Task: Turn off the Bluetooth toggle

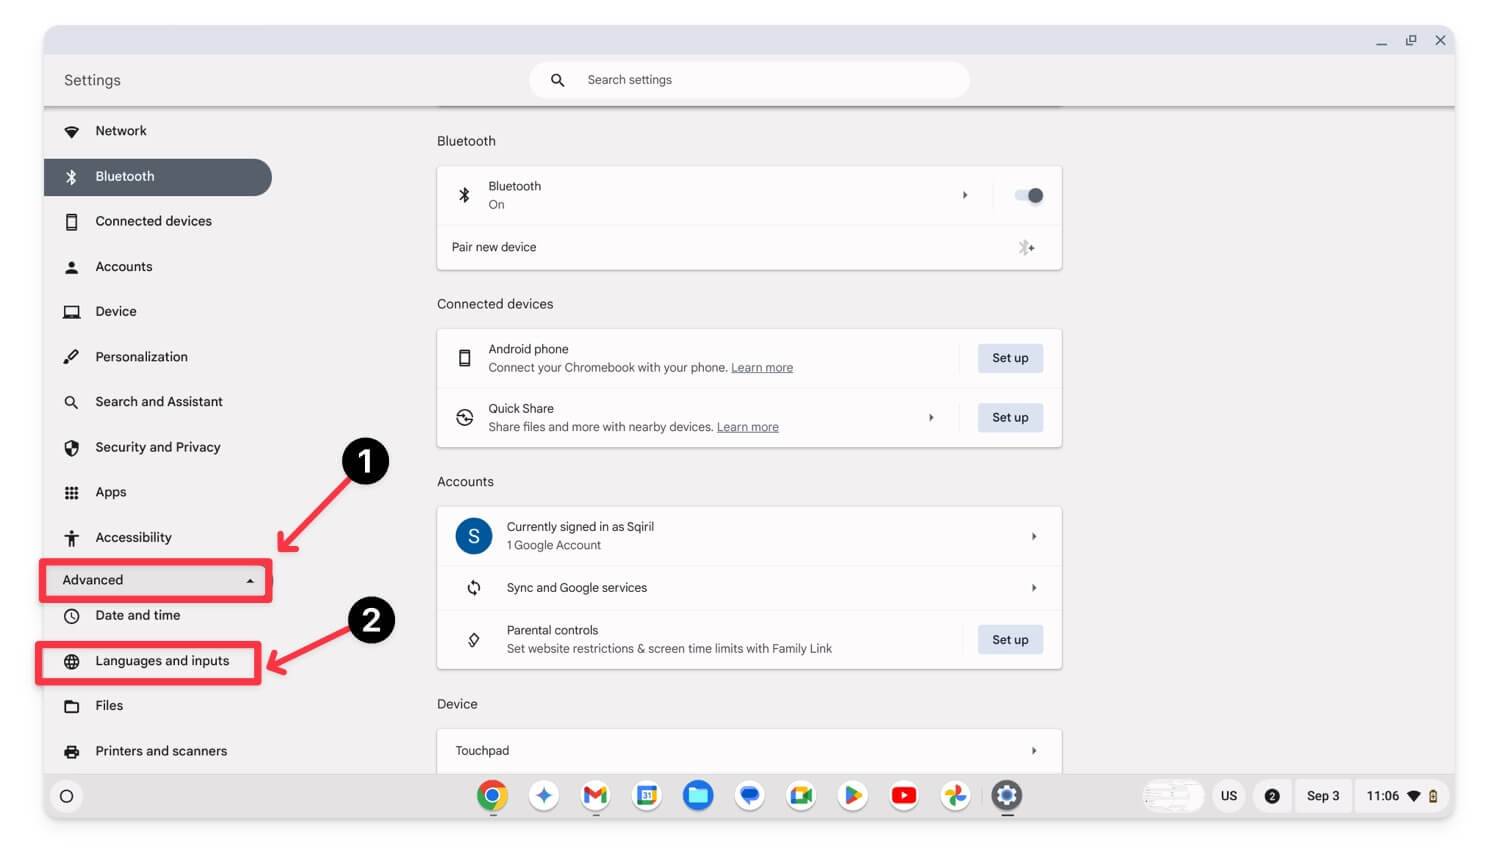Action: [x=1029, y=195]
